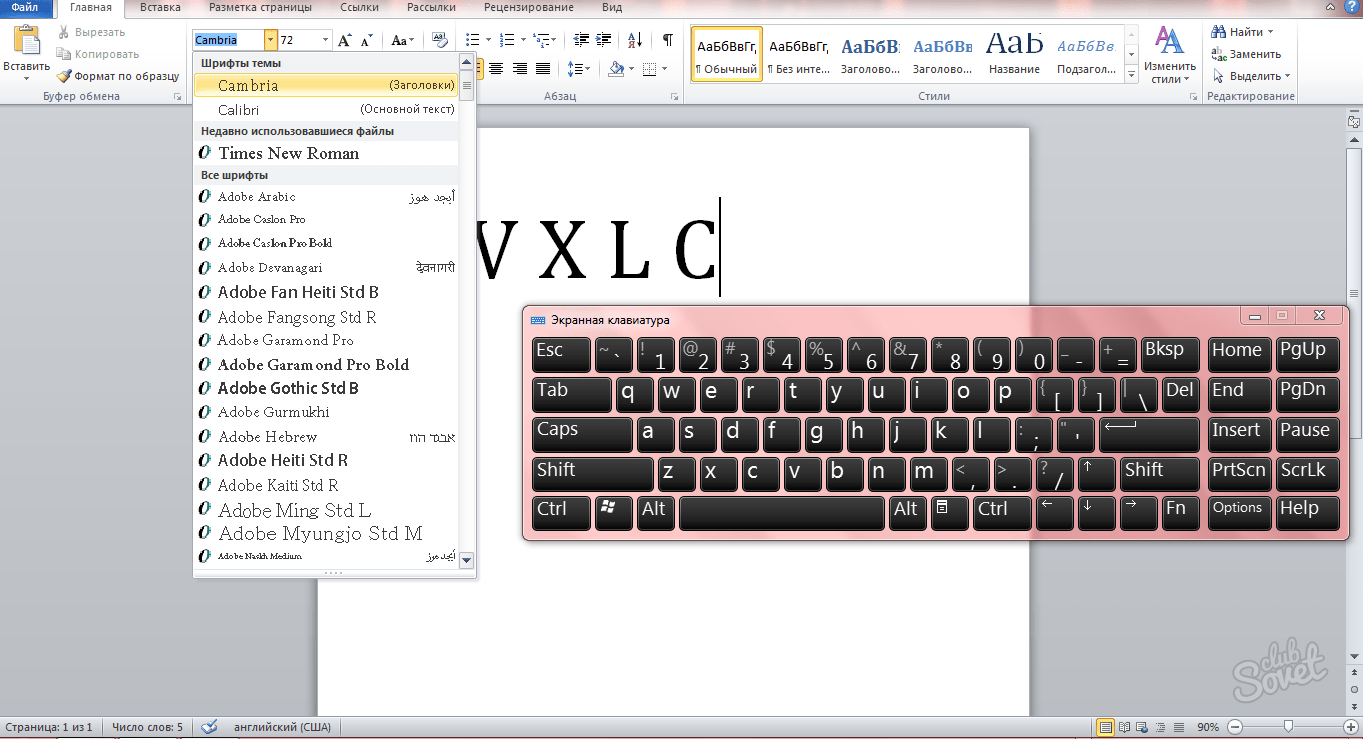Switch to Print Layout view in status bar
Viewport: 1363px width, 739px height.
1106,727
